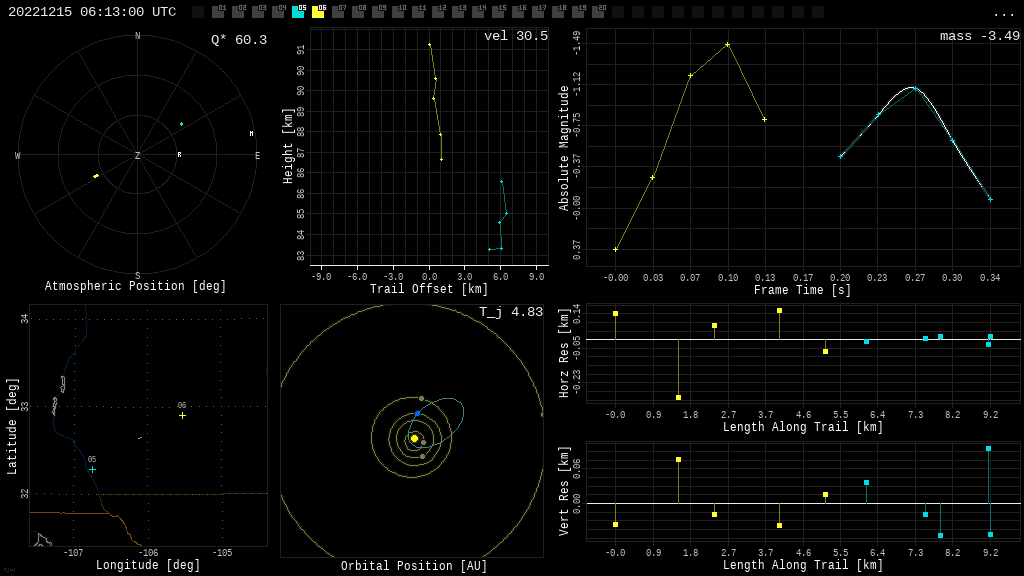The width and height of the screenshot is (1024, 576).
Task: Click the cyan station 05 cross on the map
Action: click(92, 469)
